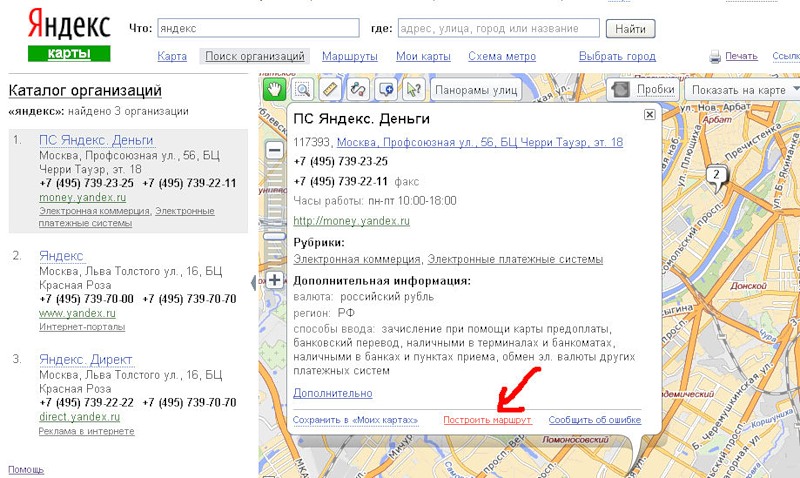Open Схема метро
The height and width of the screenshot is (478, 800).
(x=502, y=56)
